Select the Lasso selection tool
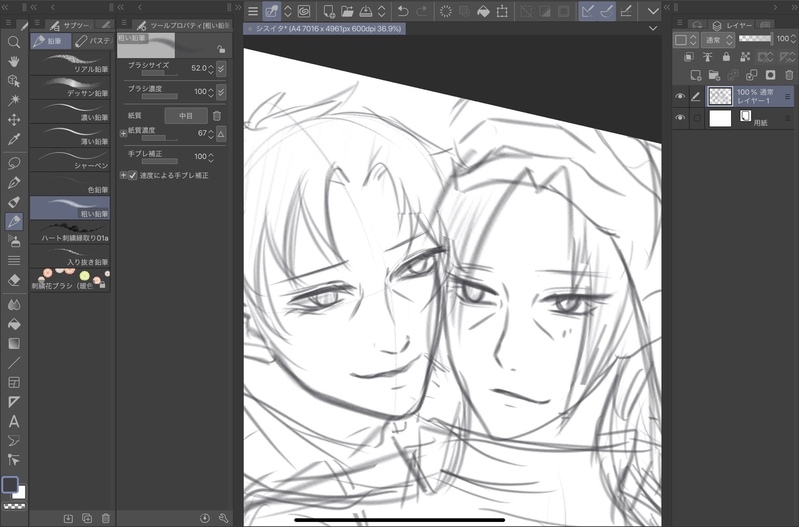This screenshot has height=527, width=799. coord(14,163)
